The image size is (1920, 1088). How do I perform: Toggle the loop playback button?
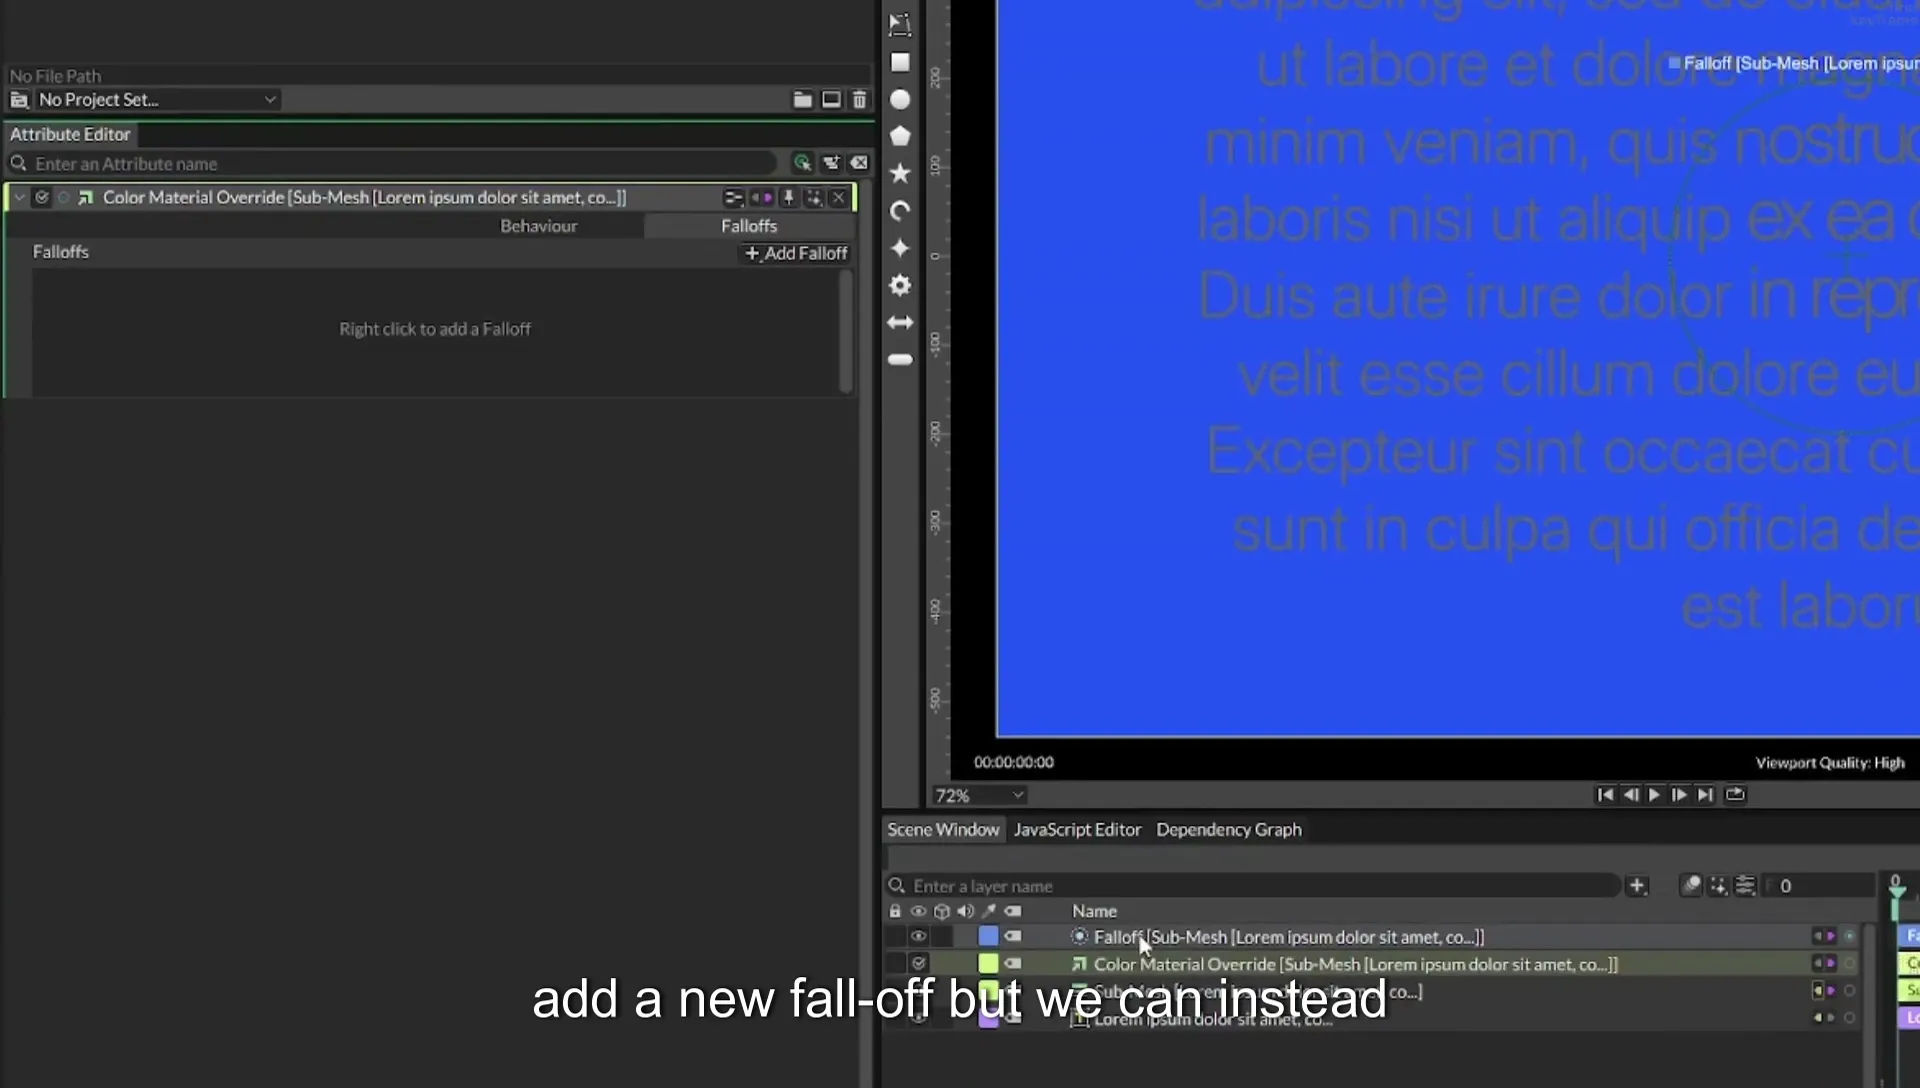pos(1735,795)
